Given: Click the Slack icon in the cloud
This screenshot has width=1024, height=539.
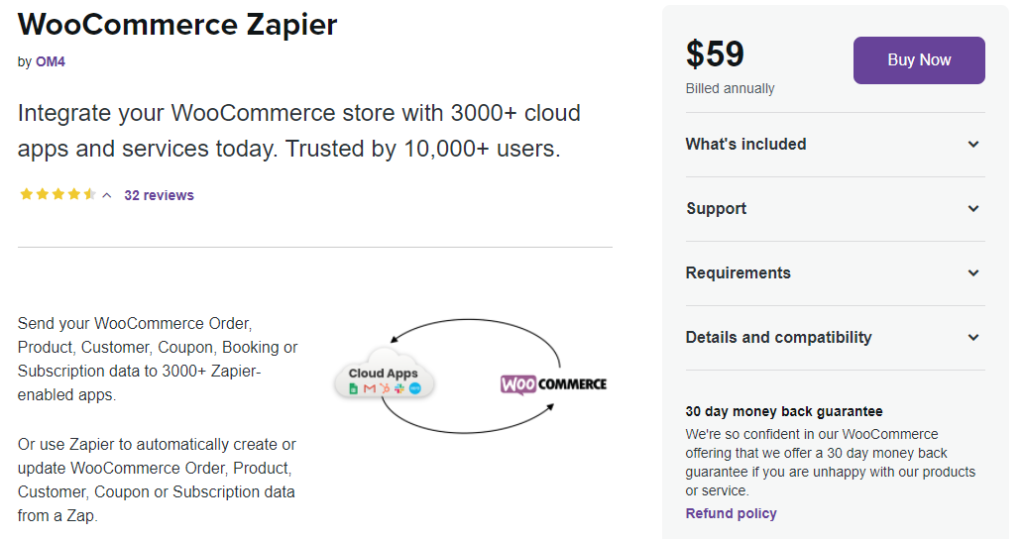Looking at the screenshot, I should 400,388.
